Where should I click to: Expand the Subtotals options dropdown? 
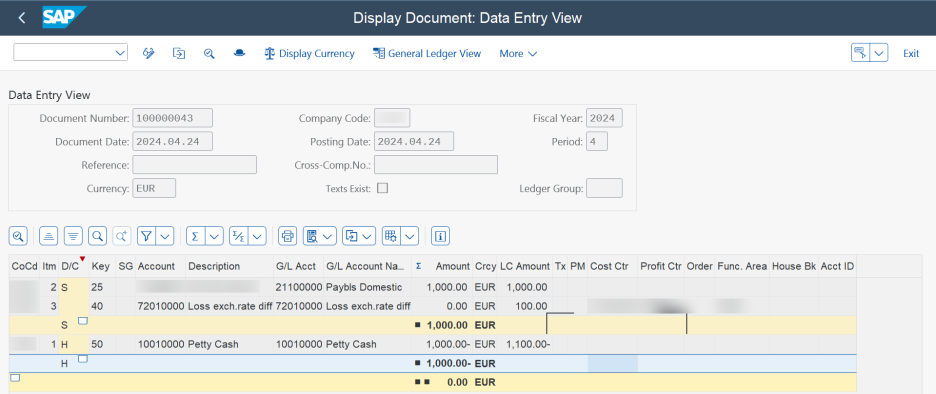point(257,236)
